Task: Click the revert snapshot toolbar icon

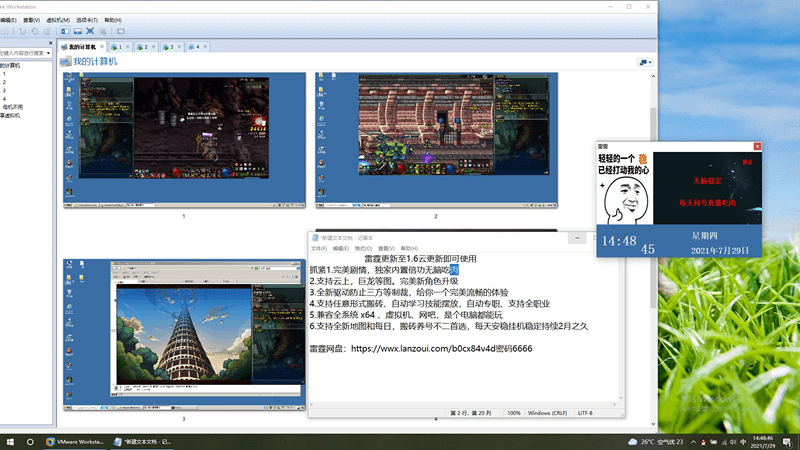Action: click(35, 31)
